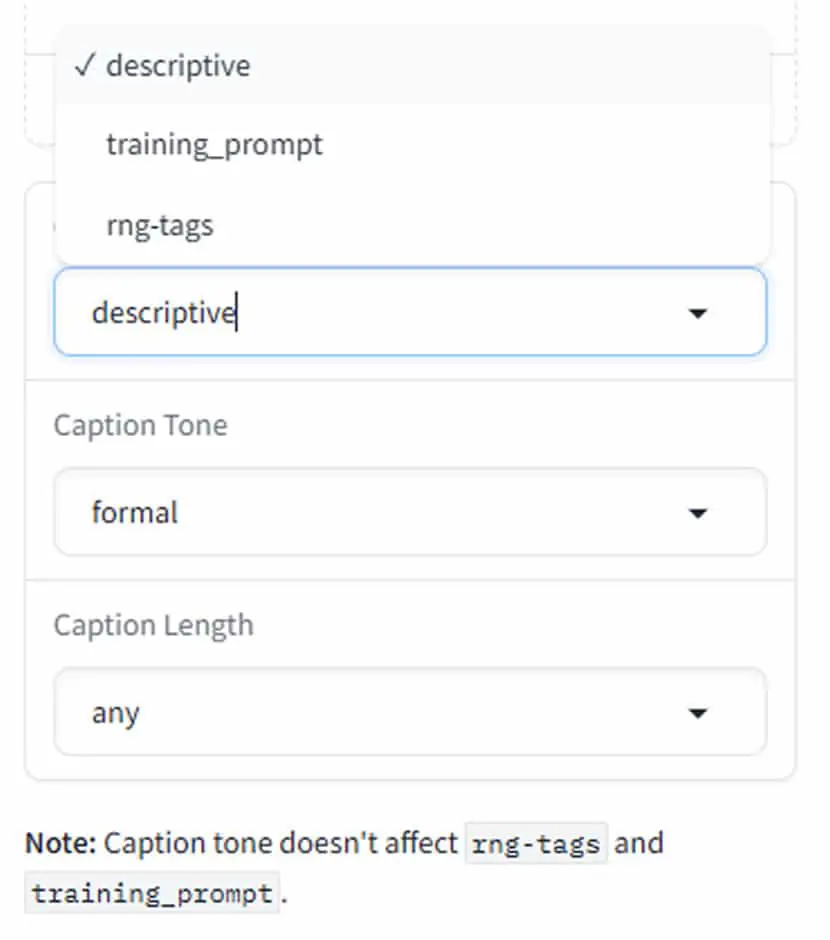The width and height of the screenshot is (830, 940).
Task: Click the "Caption Tone" label
Action: (x=141, y=426)
